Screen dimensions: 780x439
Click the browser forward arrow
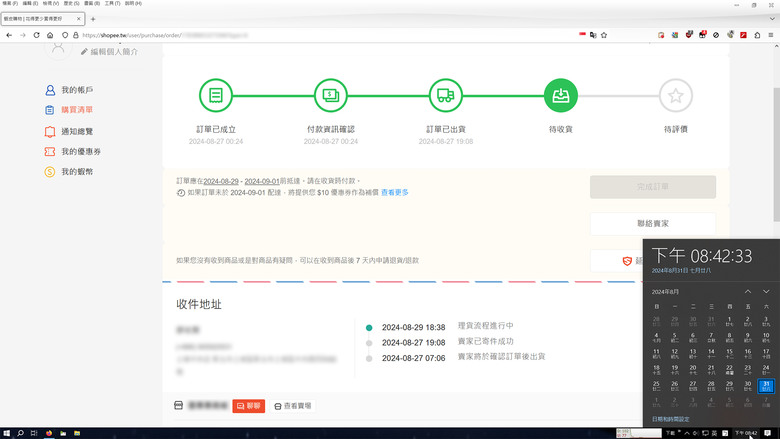tap(23, 35)
